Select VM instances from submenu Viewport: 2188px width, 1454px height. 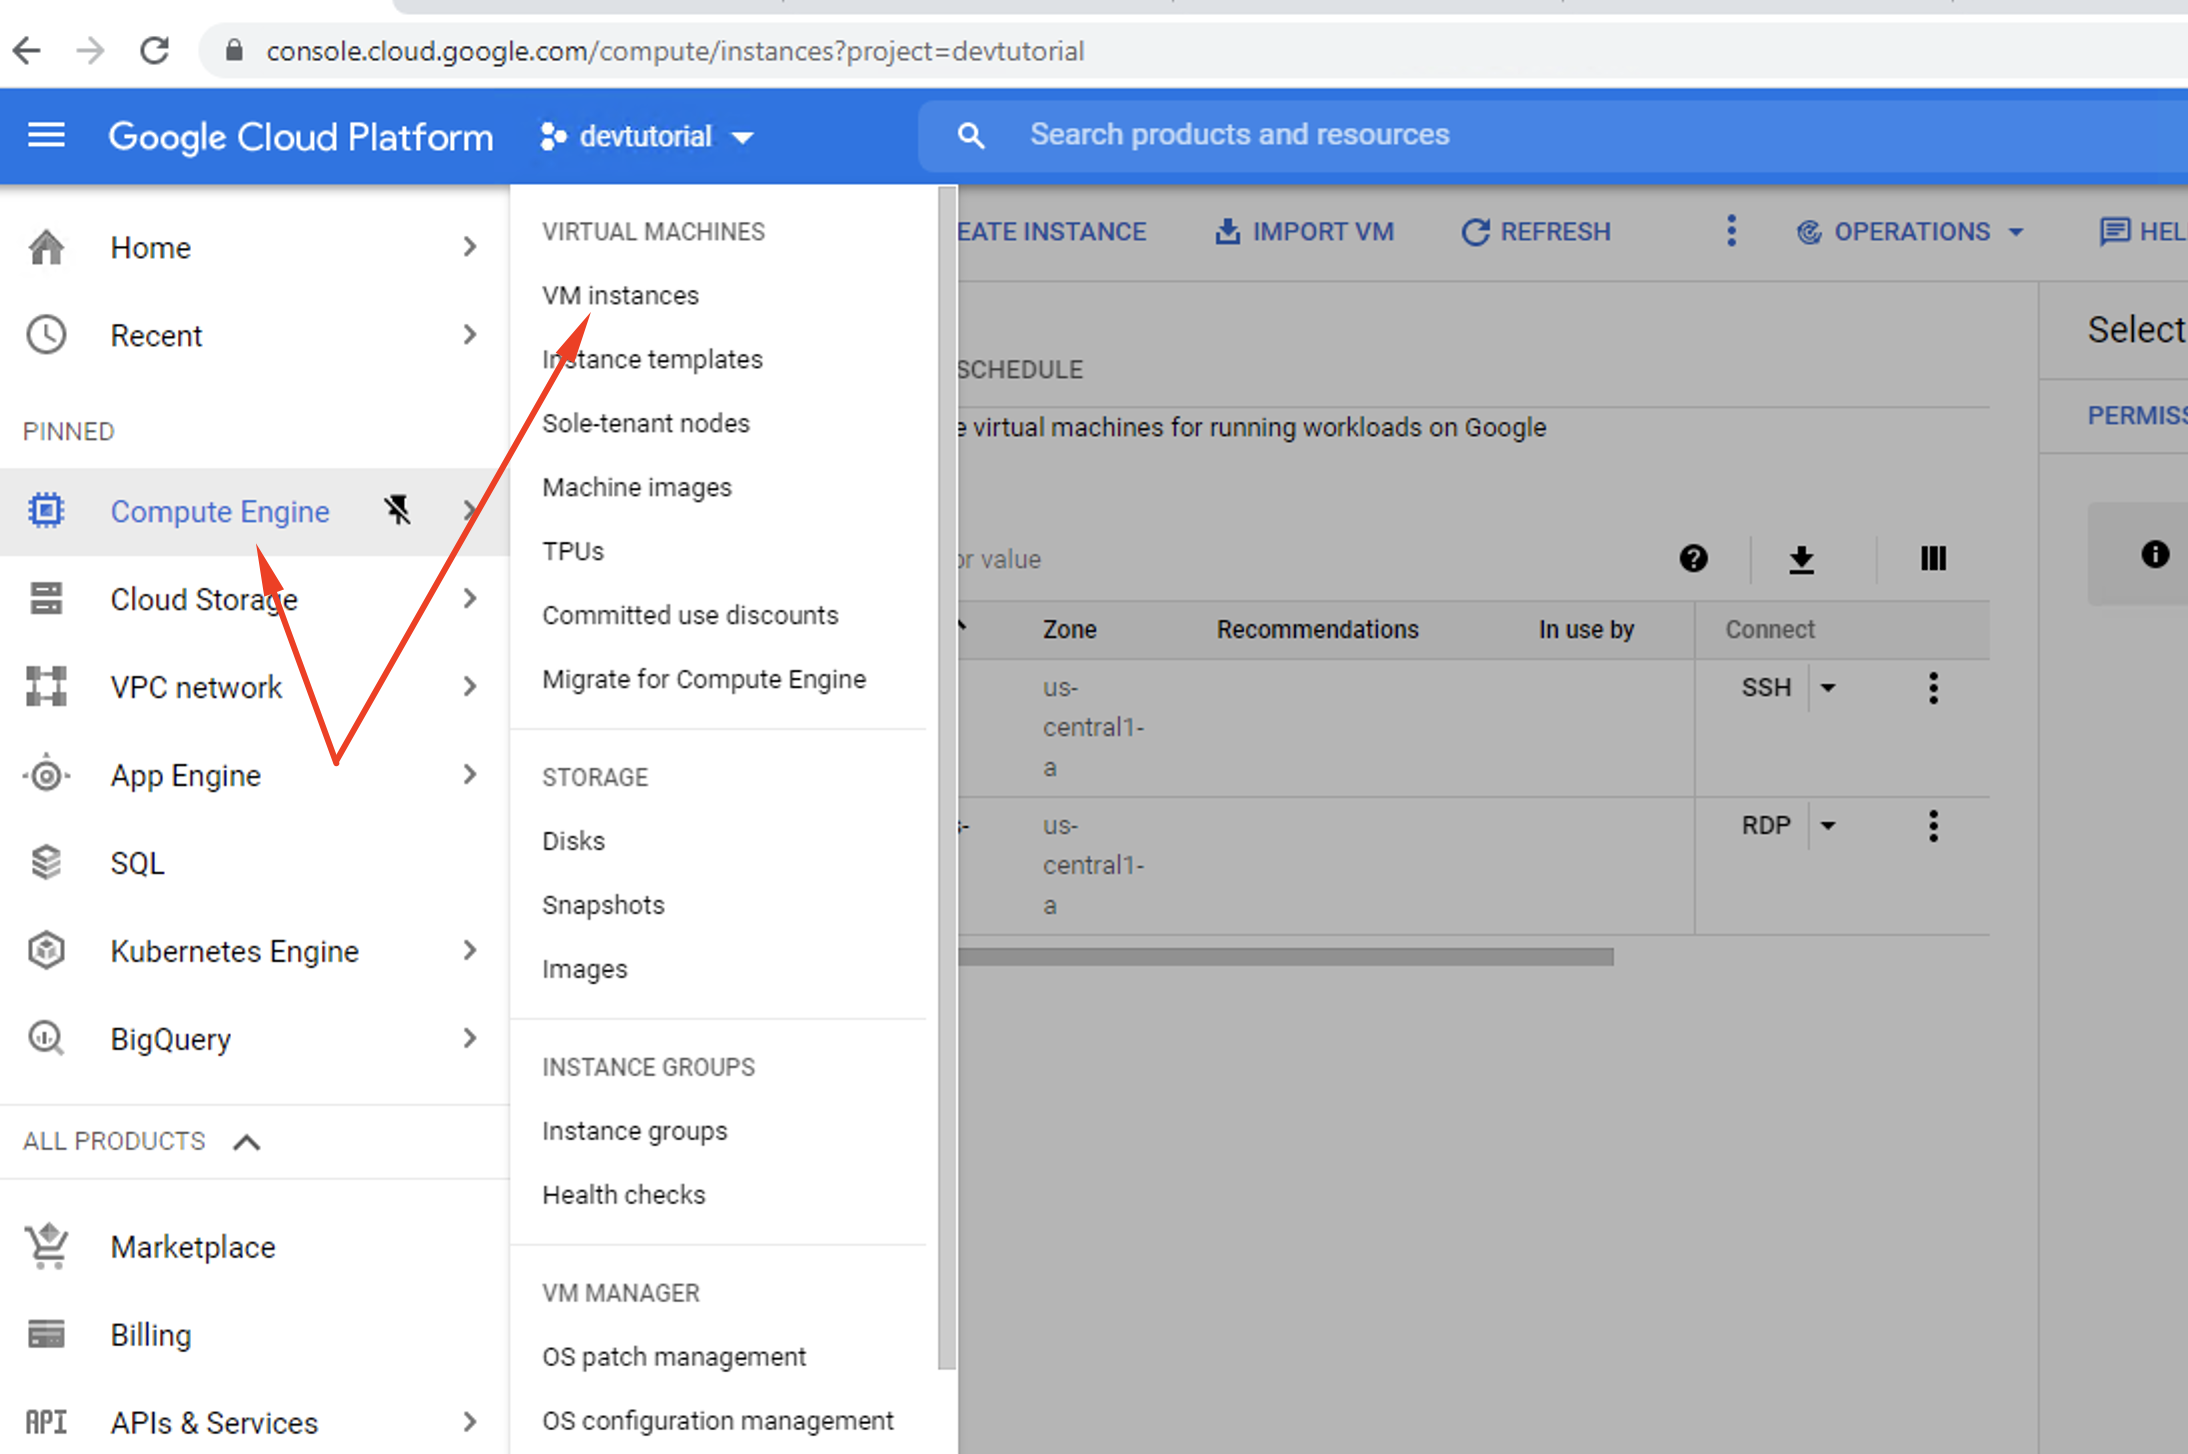620,295
